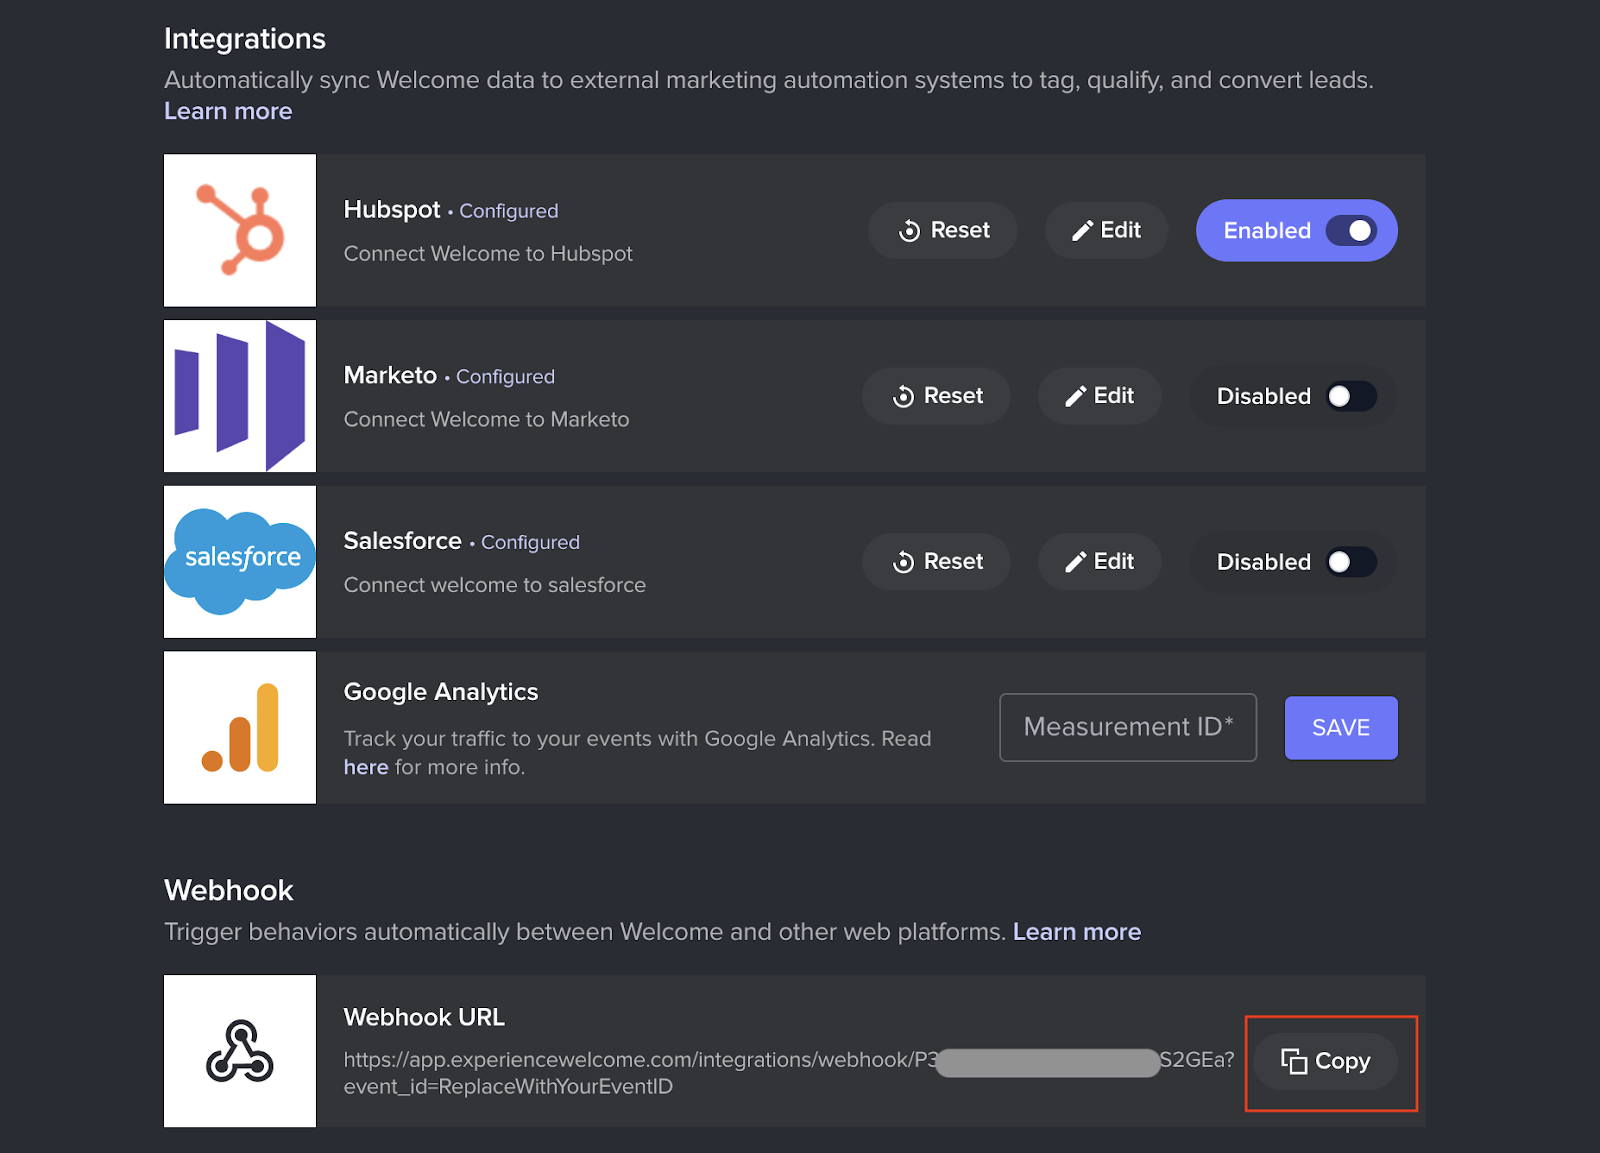Screen dimensions: 1600x1153
Task: Edit the Salesforce integration
Action: point(1099,562)
